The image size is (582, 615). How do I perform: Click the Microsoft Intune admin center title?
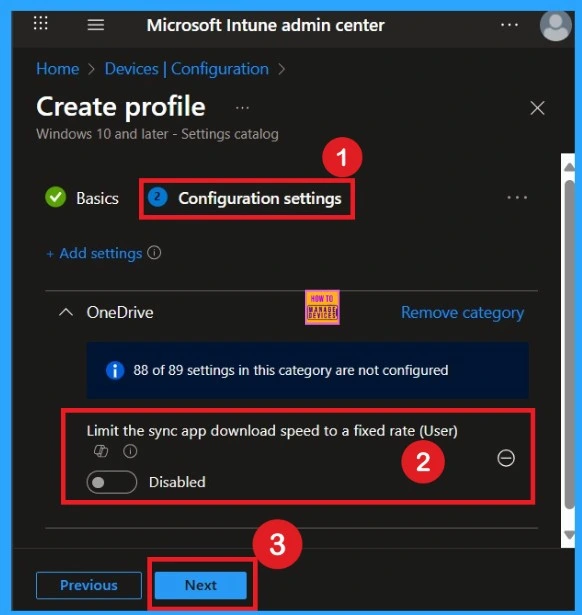click(x=266, y=25)
